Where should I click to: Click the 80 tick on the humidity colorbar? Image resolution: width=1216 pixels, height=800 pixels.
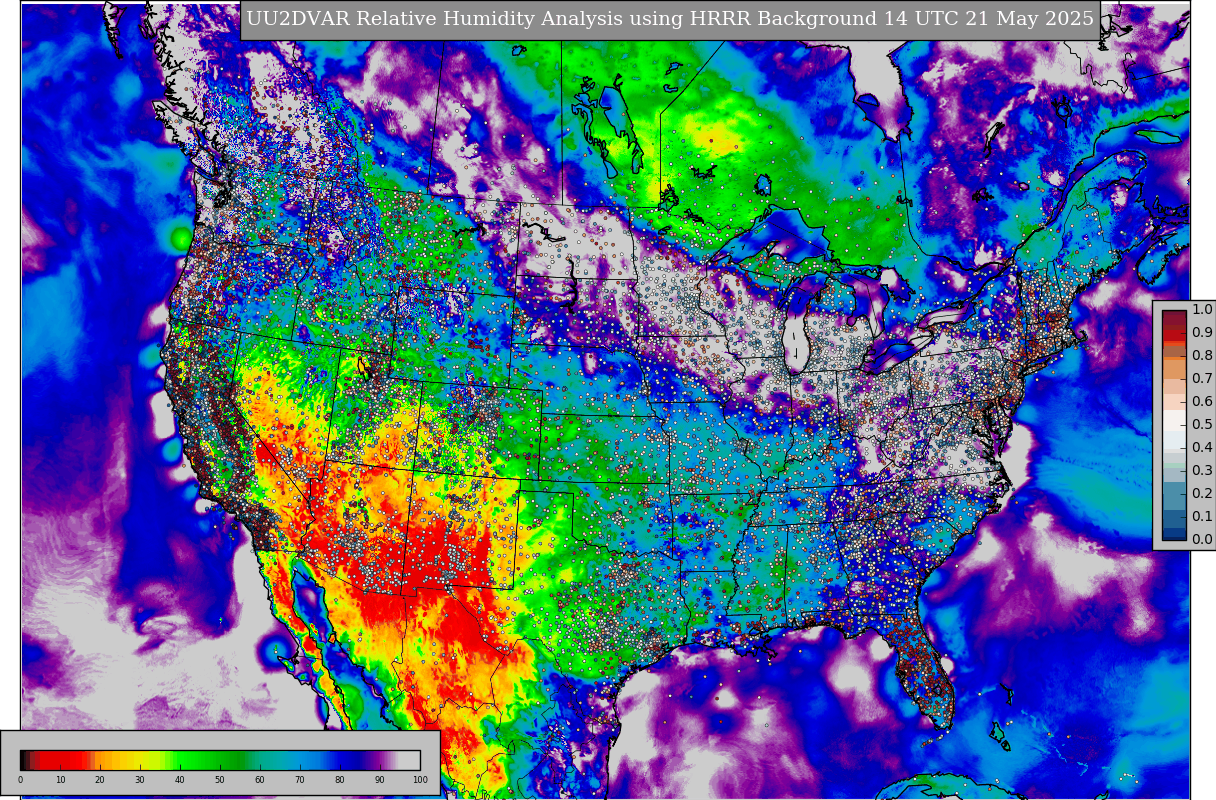pyautogui.click(x=340, y=779)
